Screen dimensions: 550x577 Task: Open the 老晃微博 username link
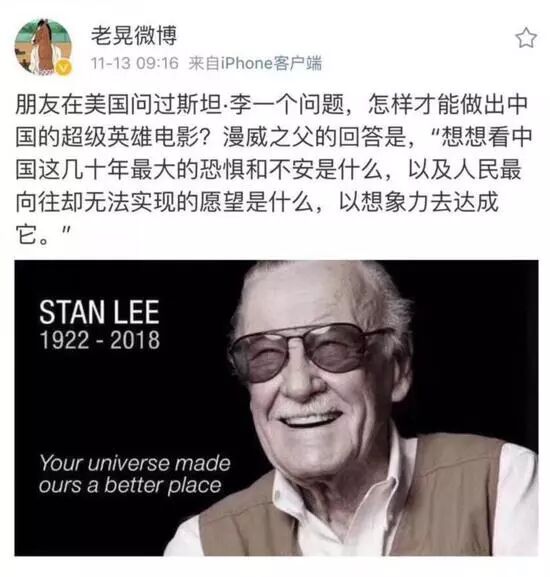click(134, 35)
